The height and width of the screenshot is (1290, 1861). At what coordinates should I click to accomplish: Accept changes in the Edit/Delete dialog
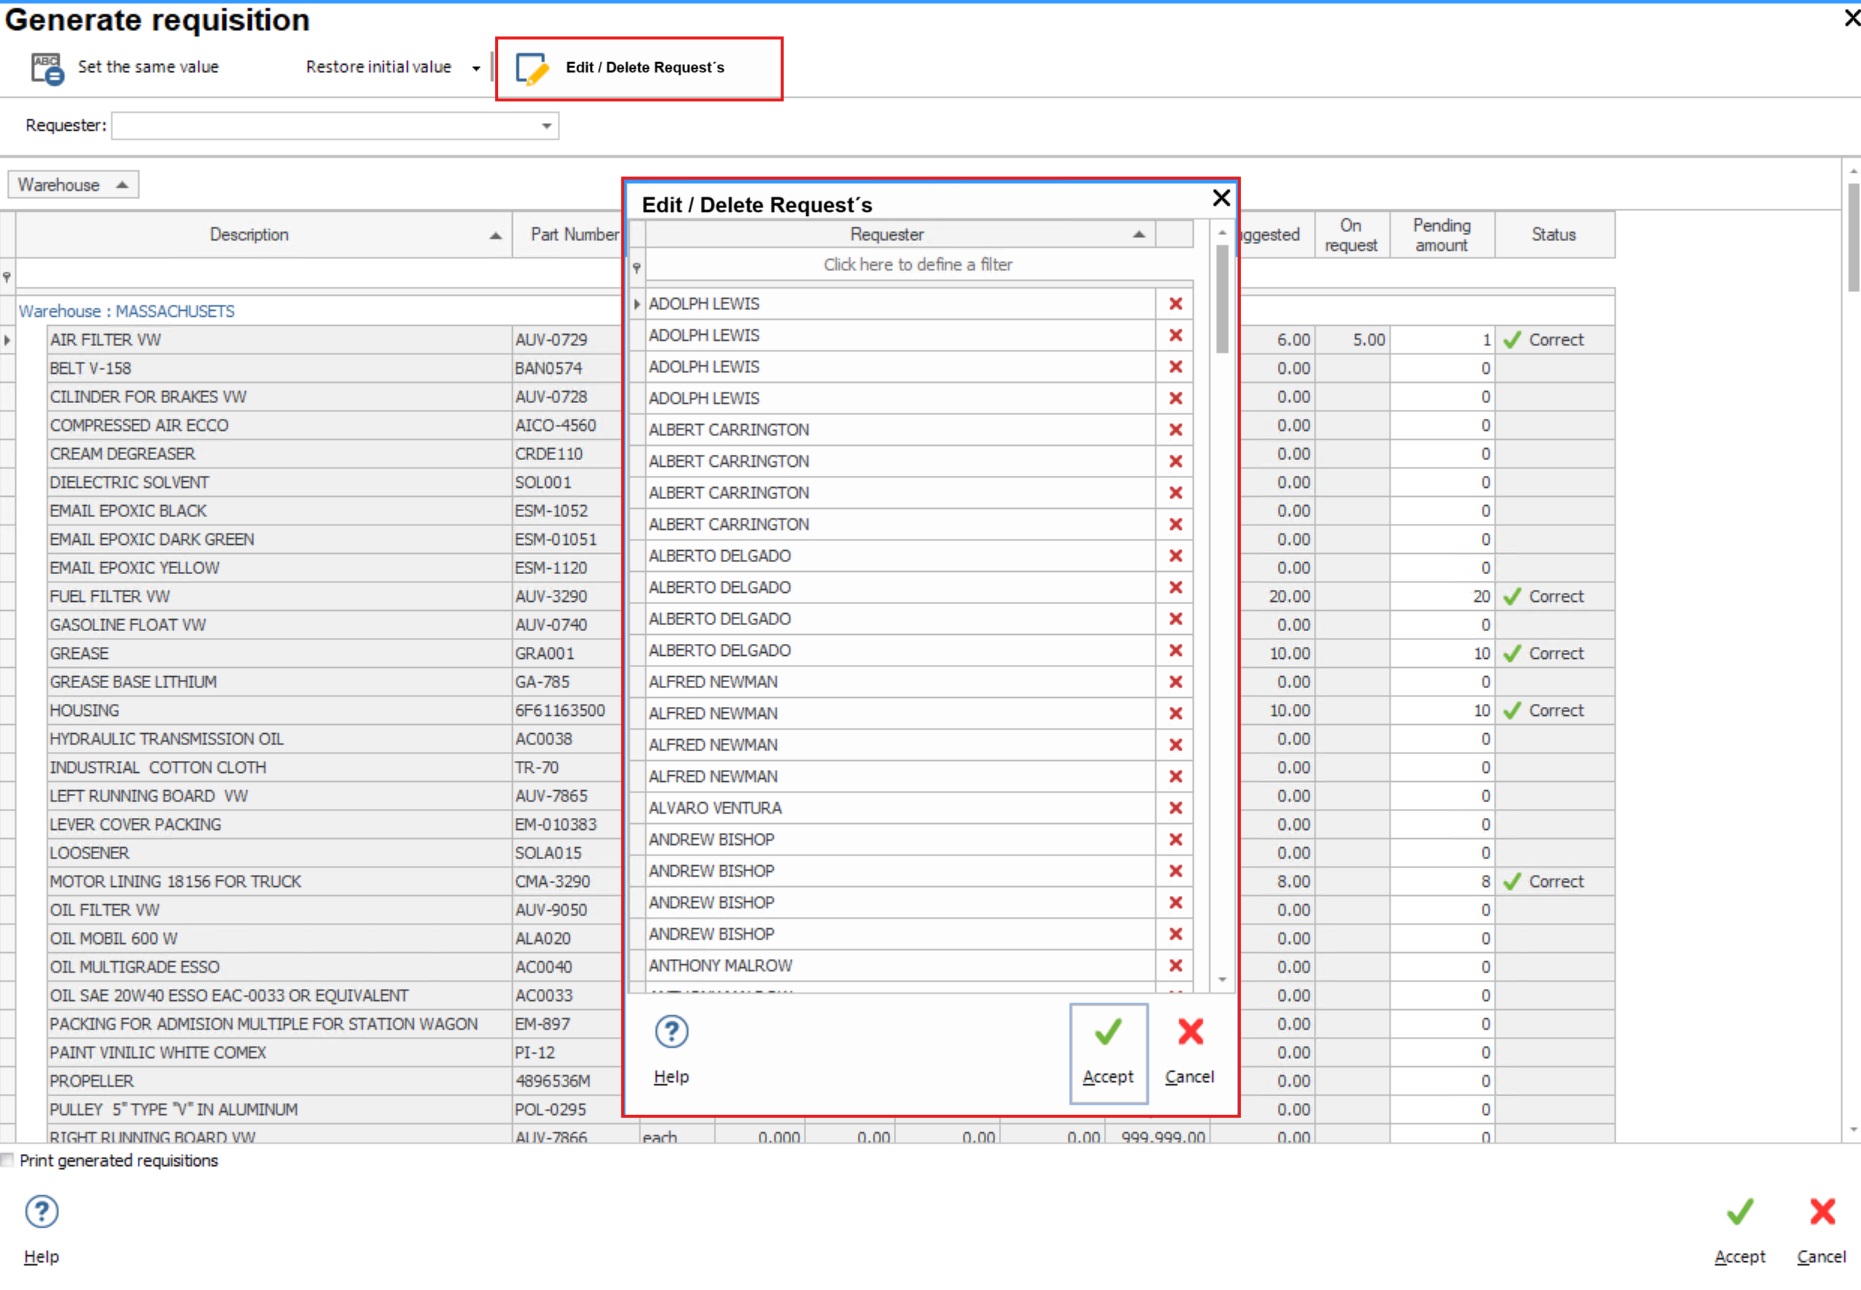tap(1108, 1053)
